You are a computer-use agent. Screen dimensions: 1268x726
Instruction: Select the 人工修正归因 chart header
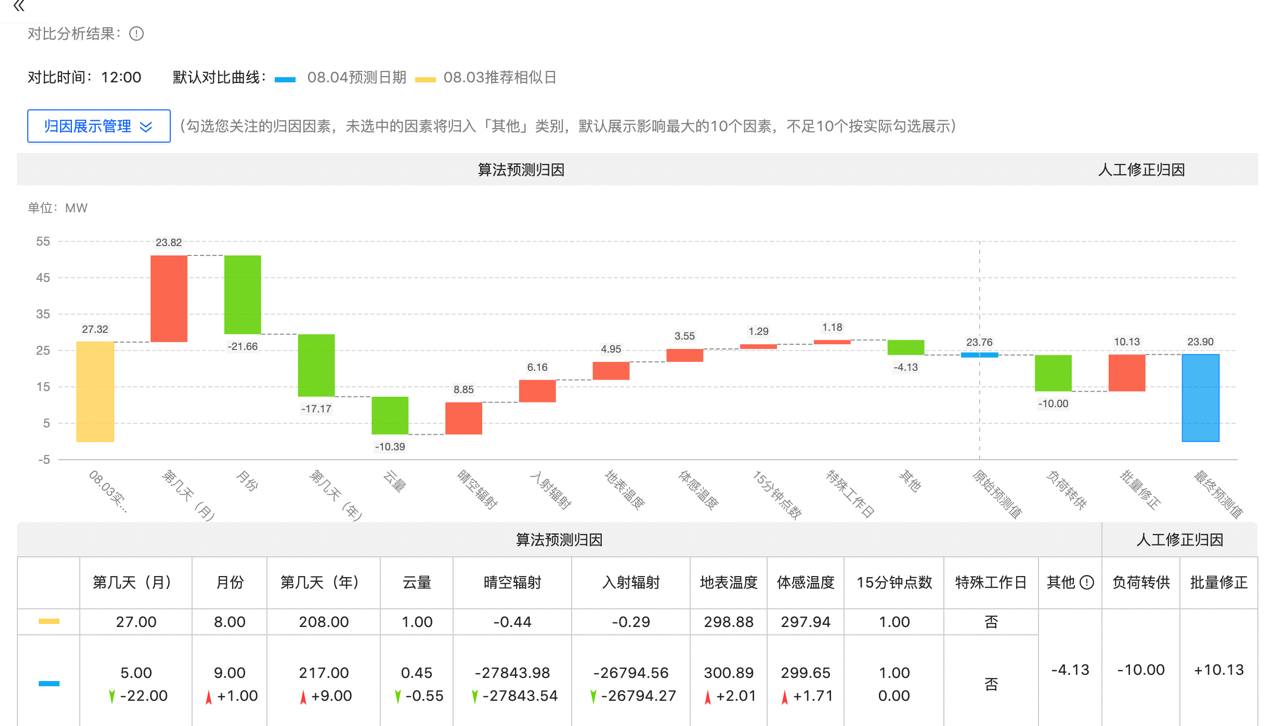[x=1141, y=170]
